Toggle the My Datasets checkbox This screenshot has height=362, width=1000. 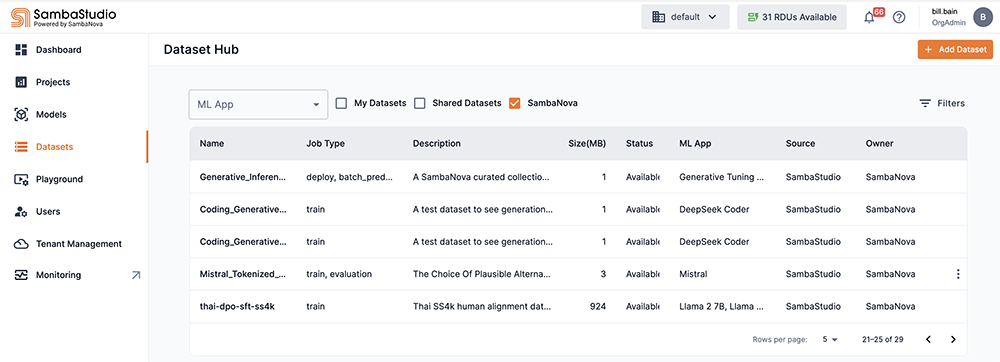pos(341,103)
